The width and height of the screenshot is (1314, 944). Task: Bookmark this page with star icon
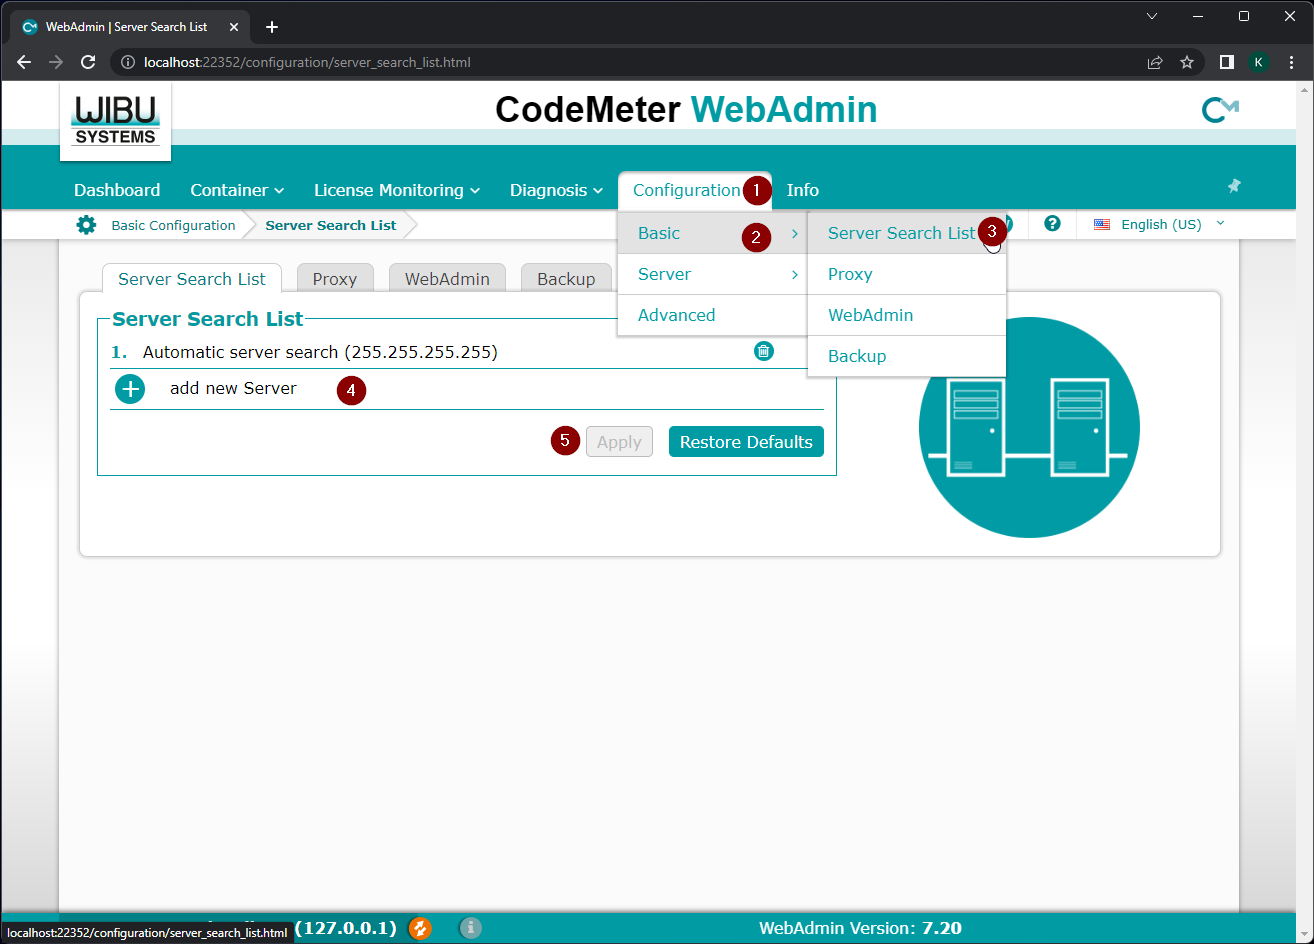click(1187, 62)
